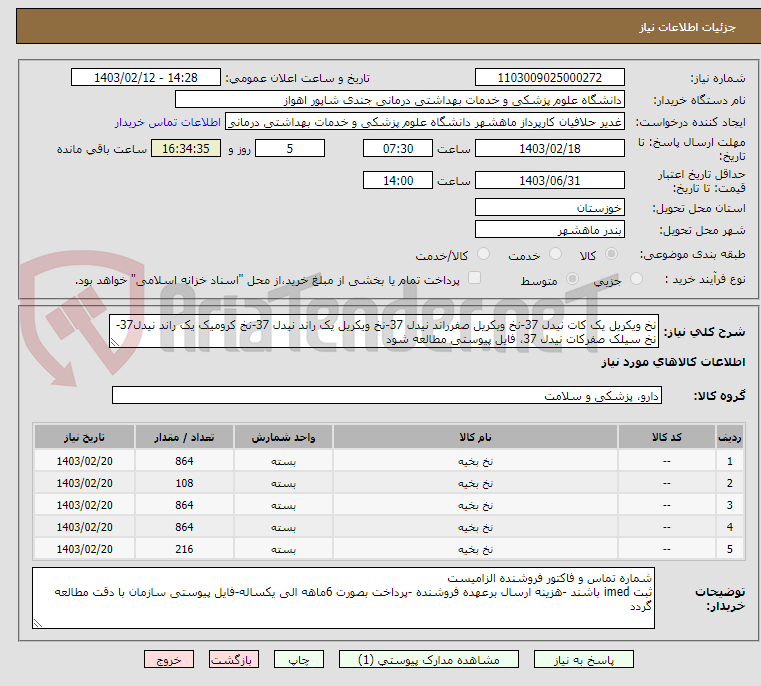Click نخ بخیه in row 3
The image size is (761, 686).
click(475, 505)
